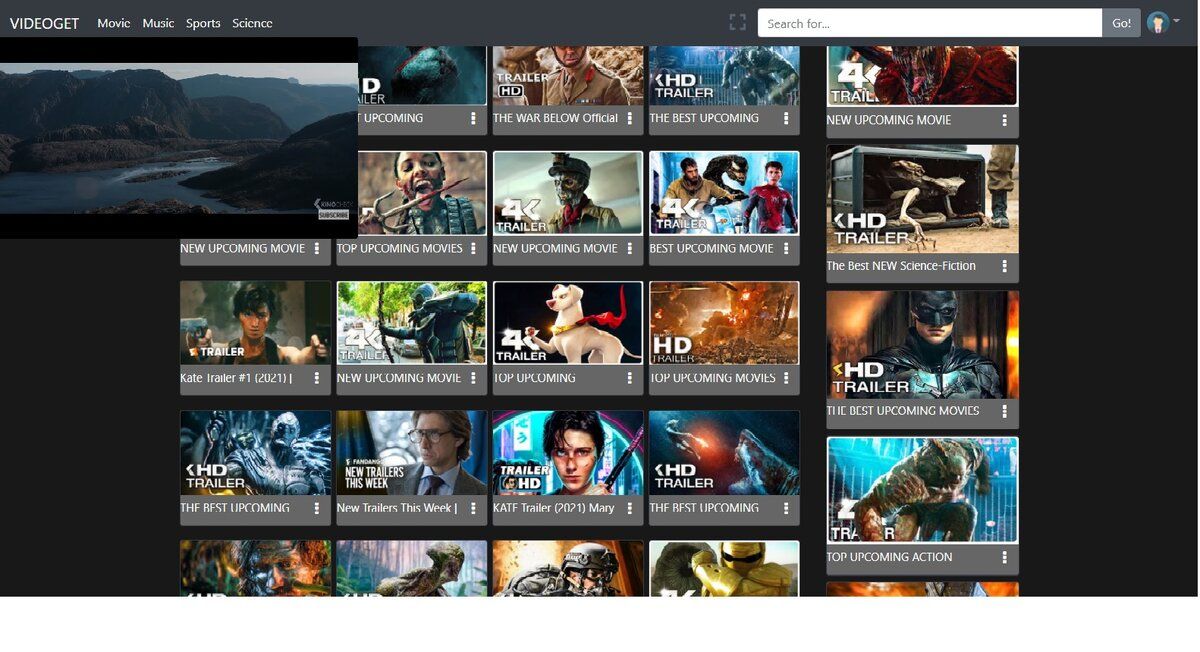Open the New Trailers This Week title
Image resolution: width=1200 pixels, height=652 pixels.
(397, 508)
